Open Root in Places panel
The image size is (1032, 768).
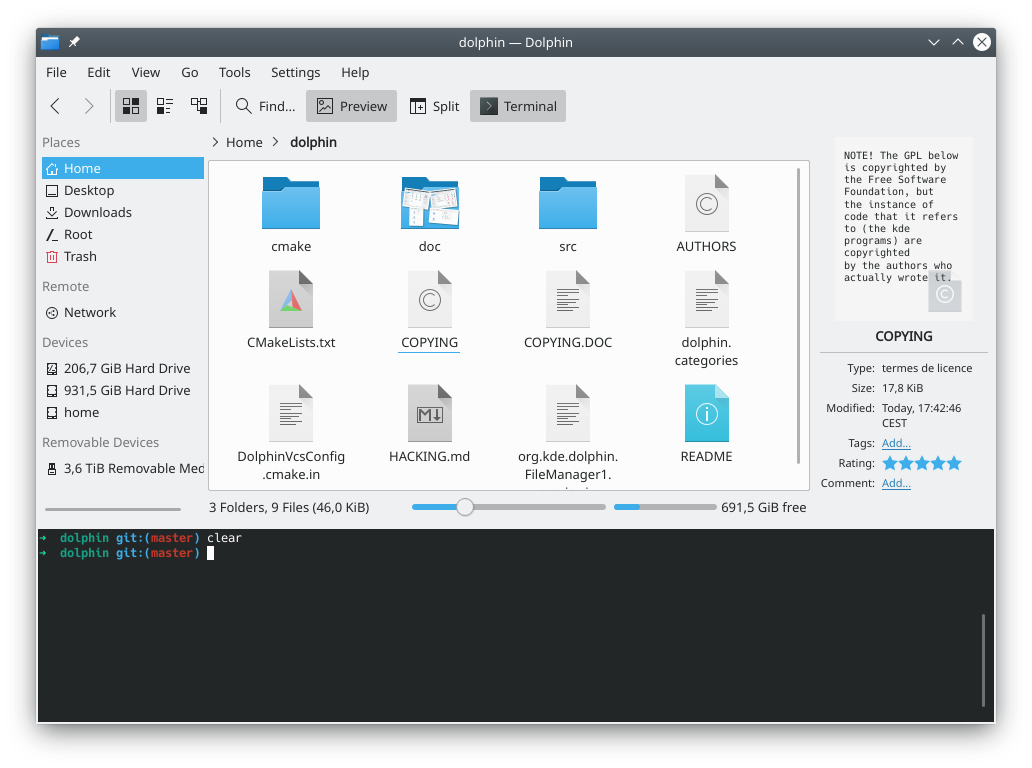click(x=123, y=234)
